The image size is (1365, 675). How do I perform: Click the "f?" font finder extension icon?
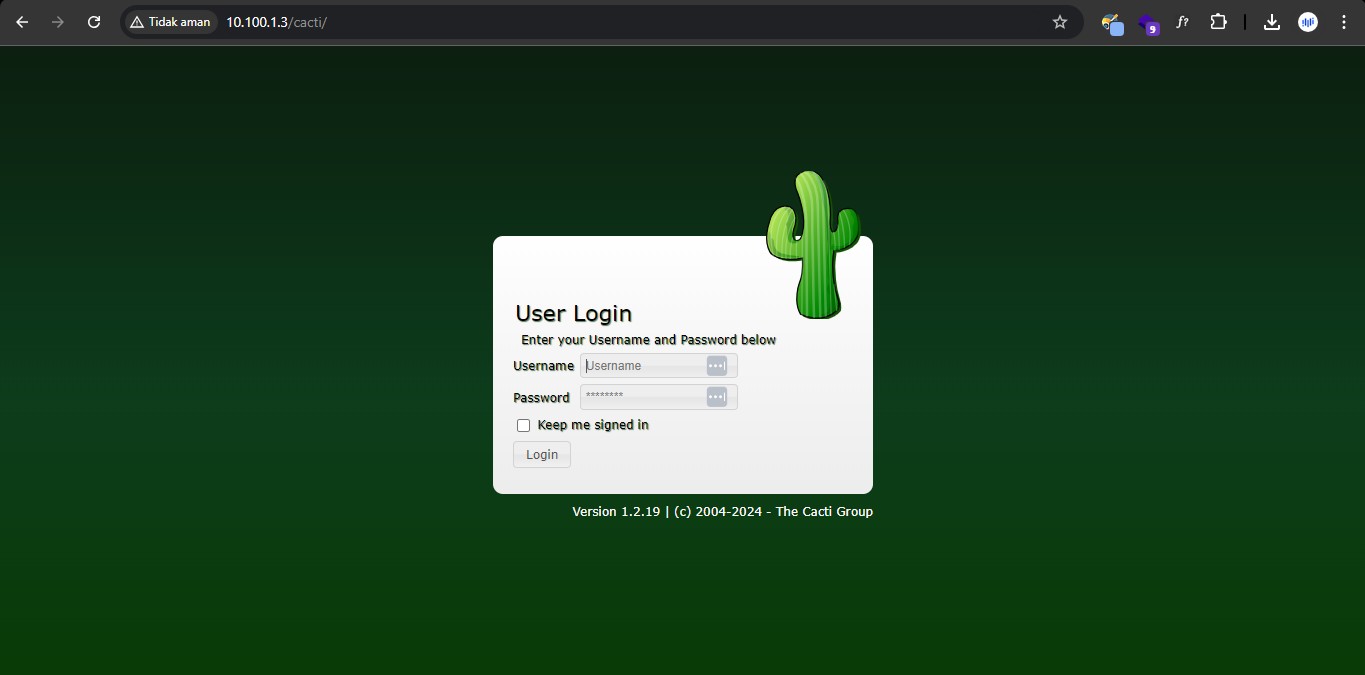tap(1182, 22)
